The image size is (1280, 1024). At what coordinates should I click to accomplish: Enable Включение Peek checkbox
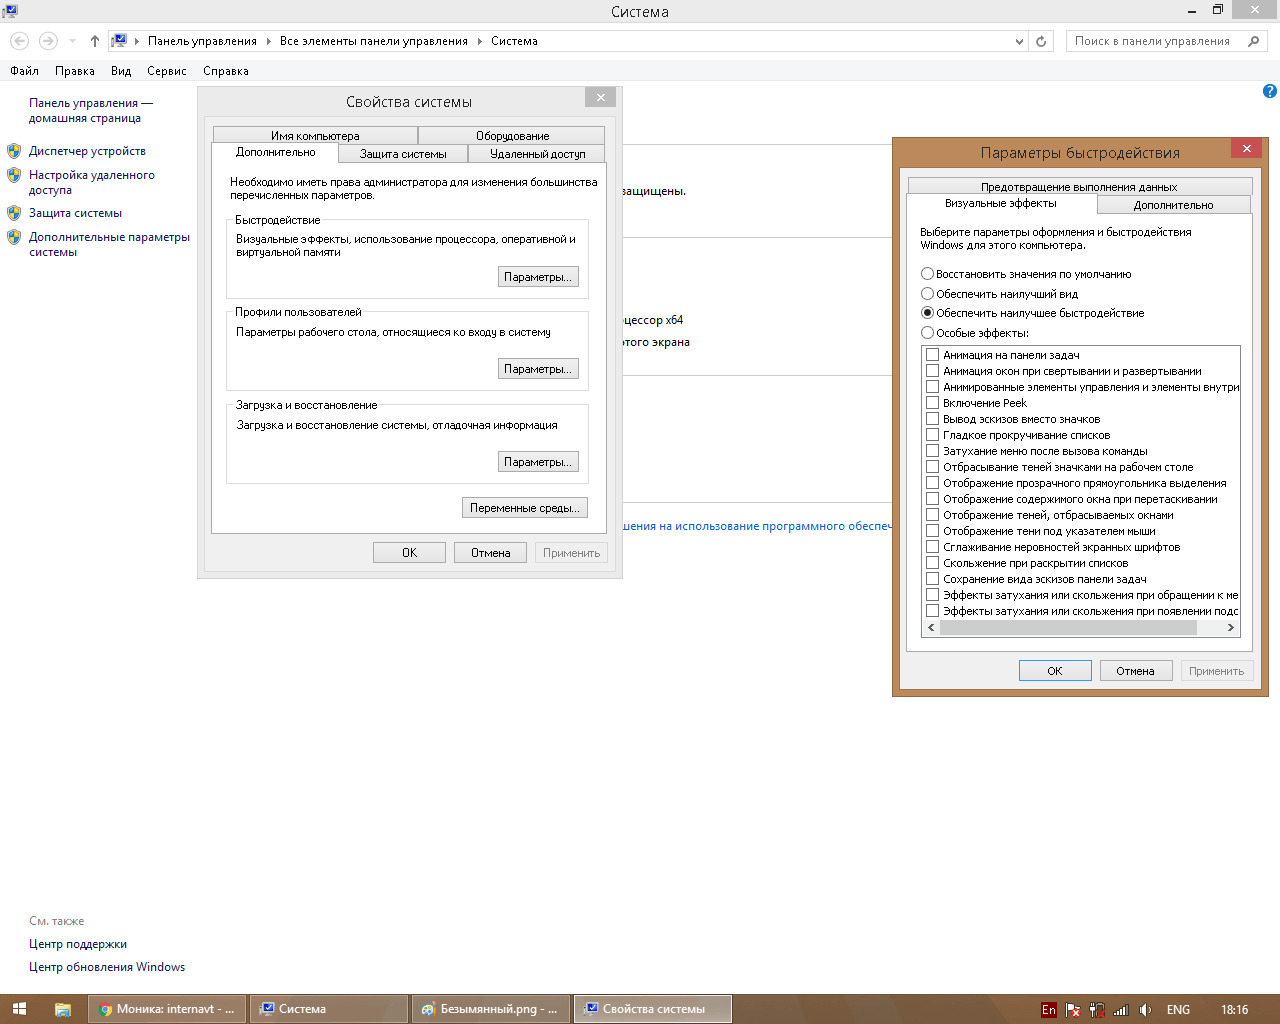[933, 403]
